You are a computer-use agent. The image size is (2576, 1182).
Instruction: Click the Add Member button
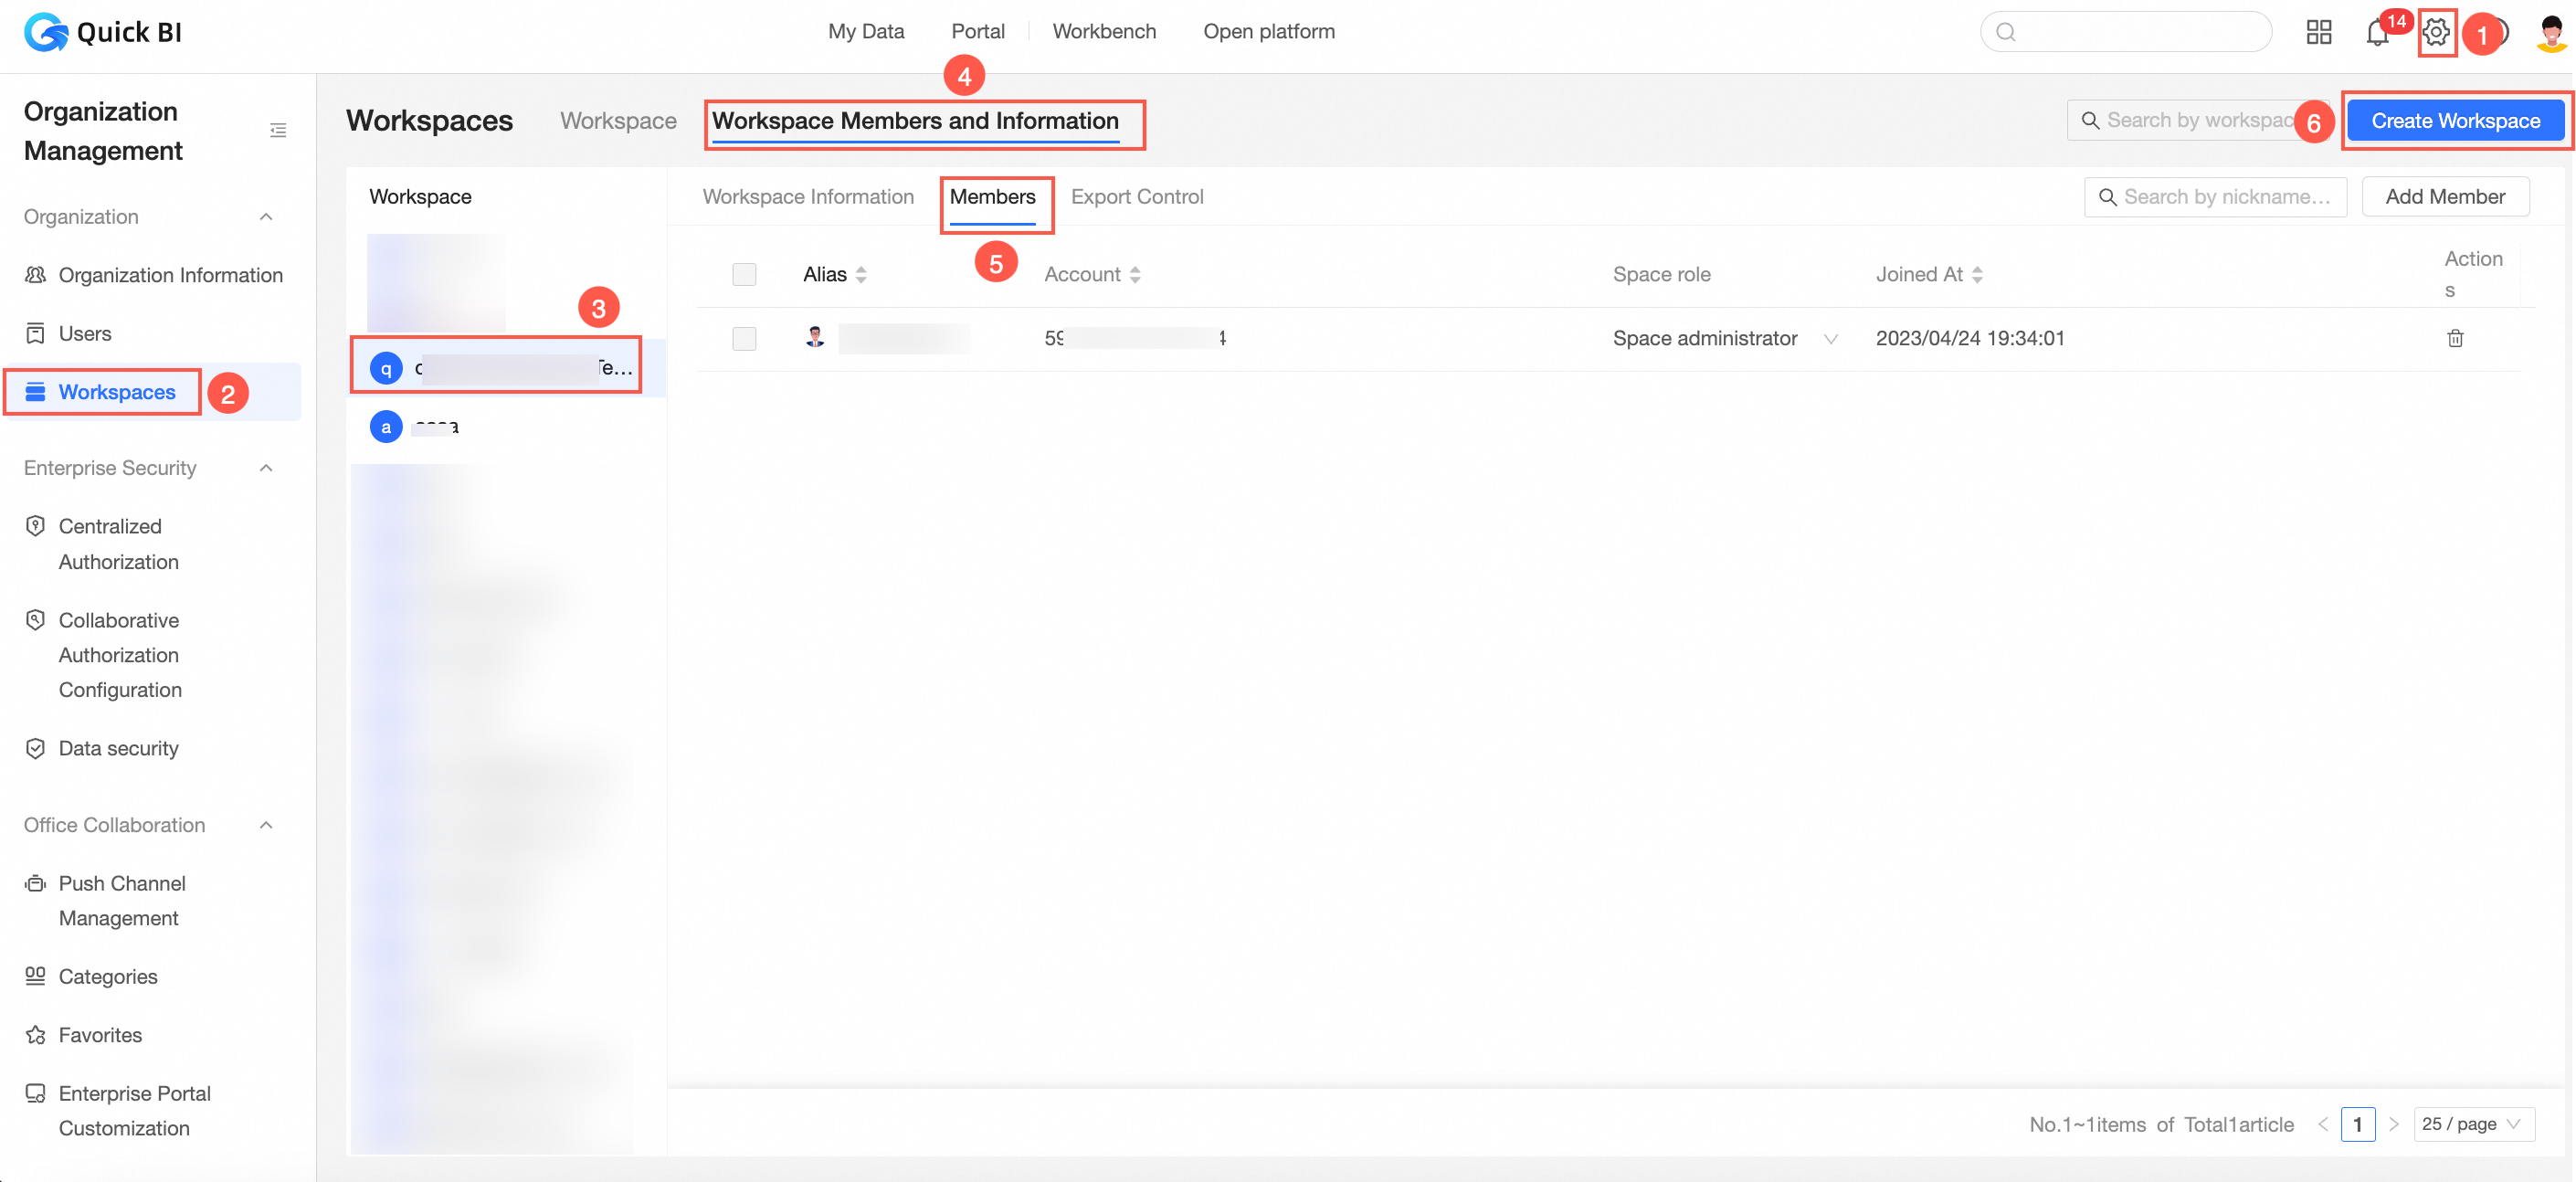click(x=2444, y=197)
